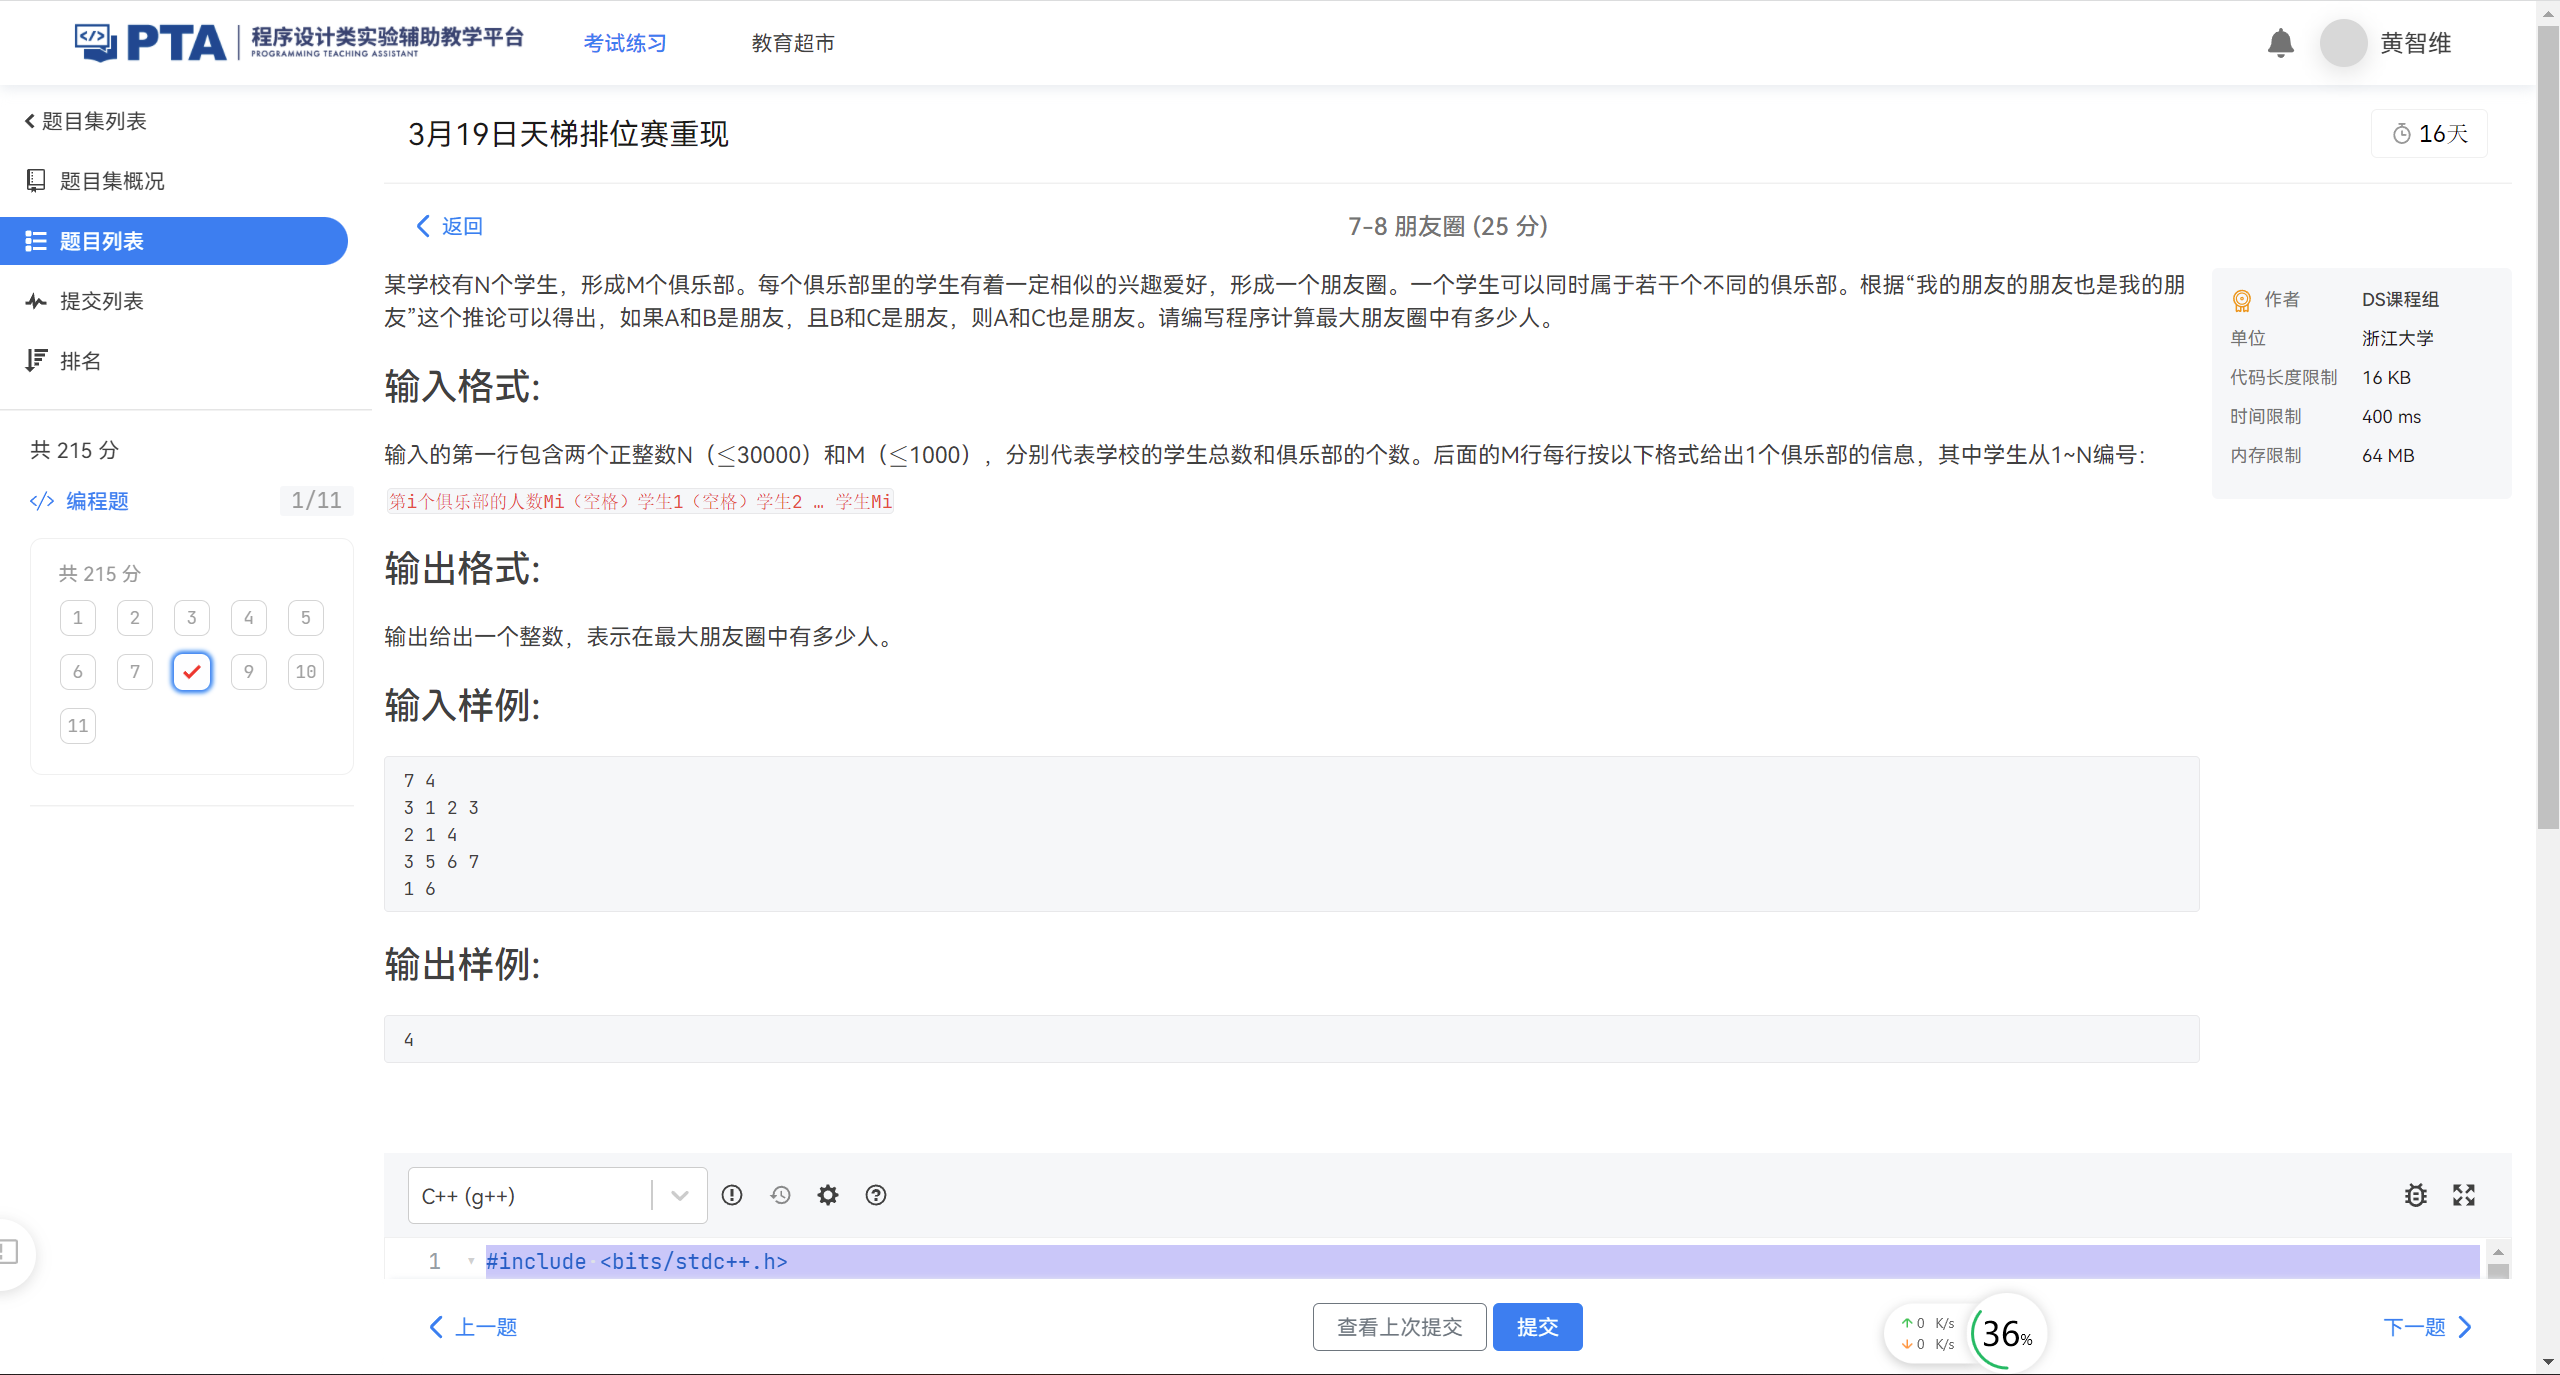Open editor settings gear icon

point(828,1195)
